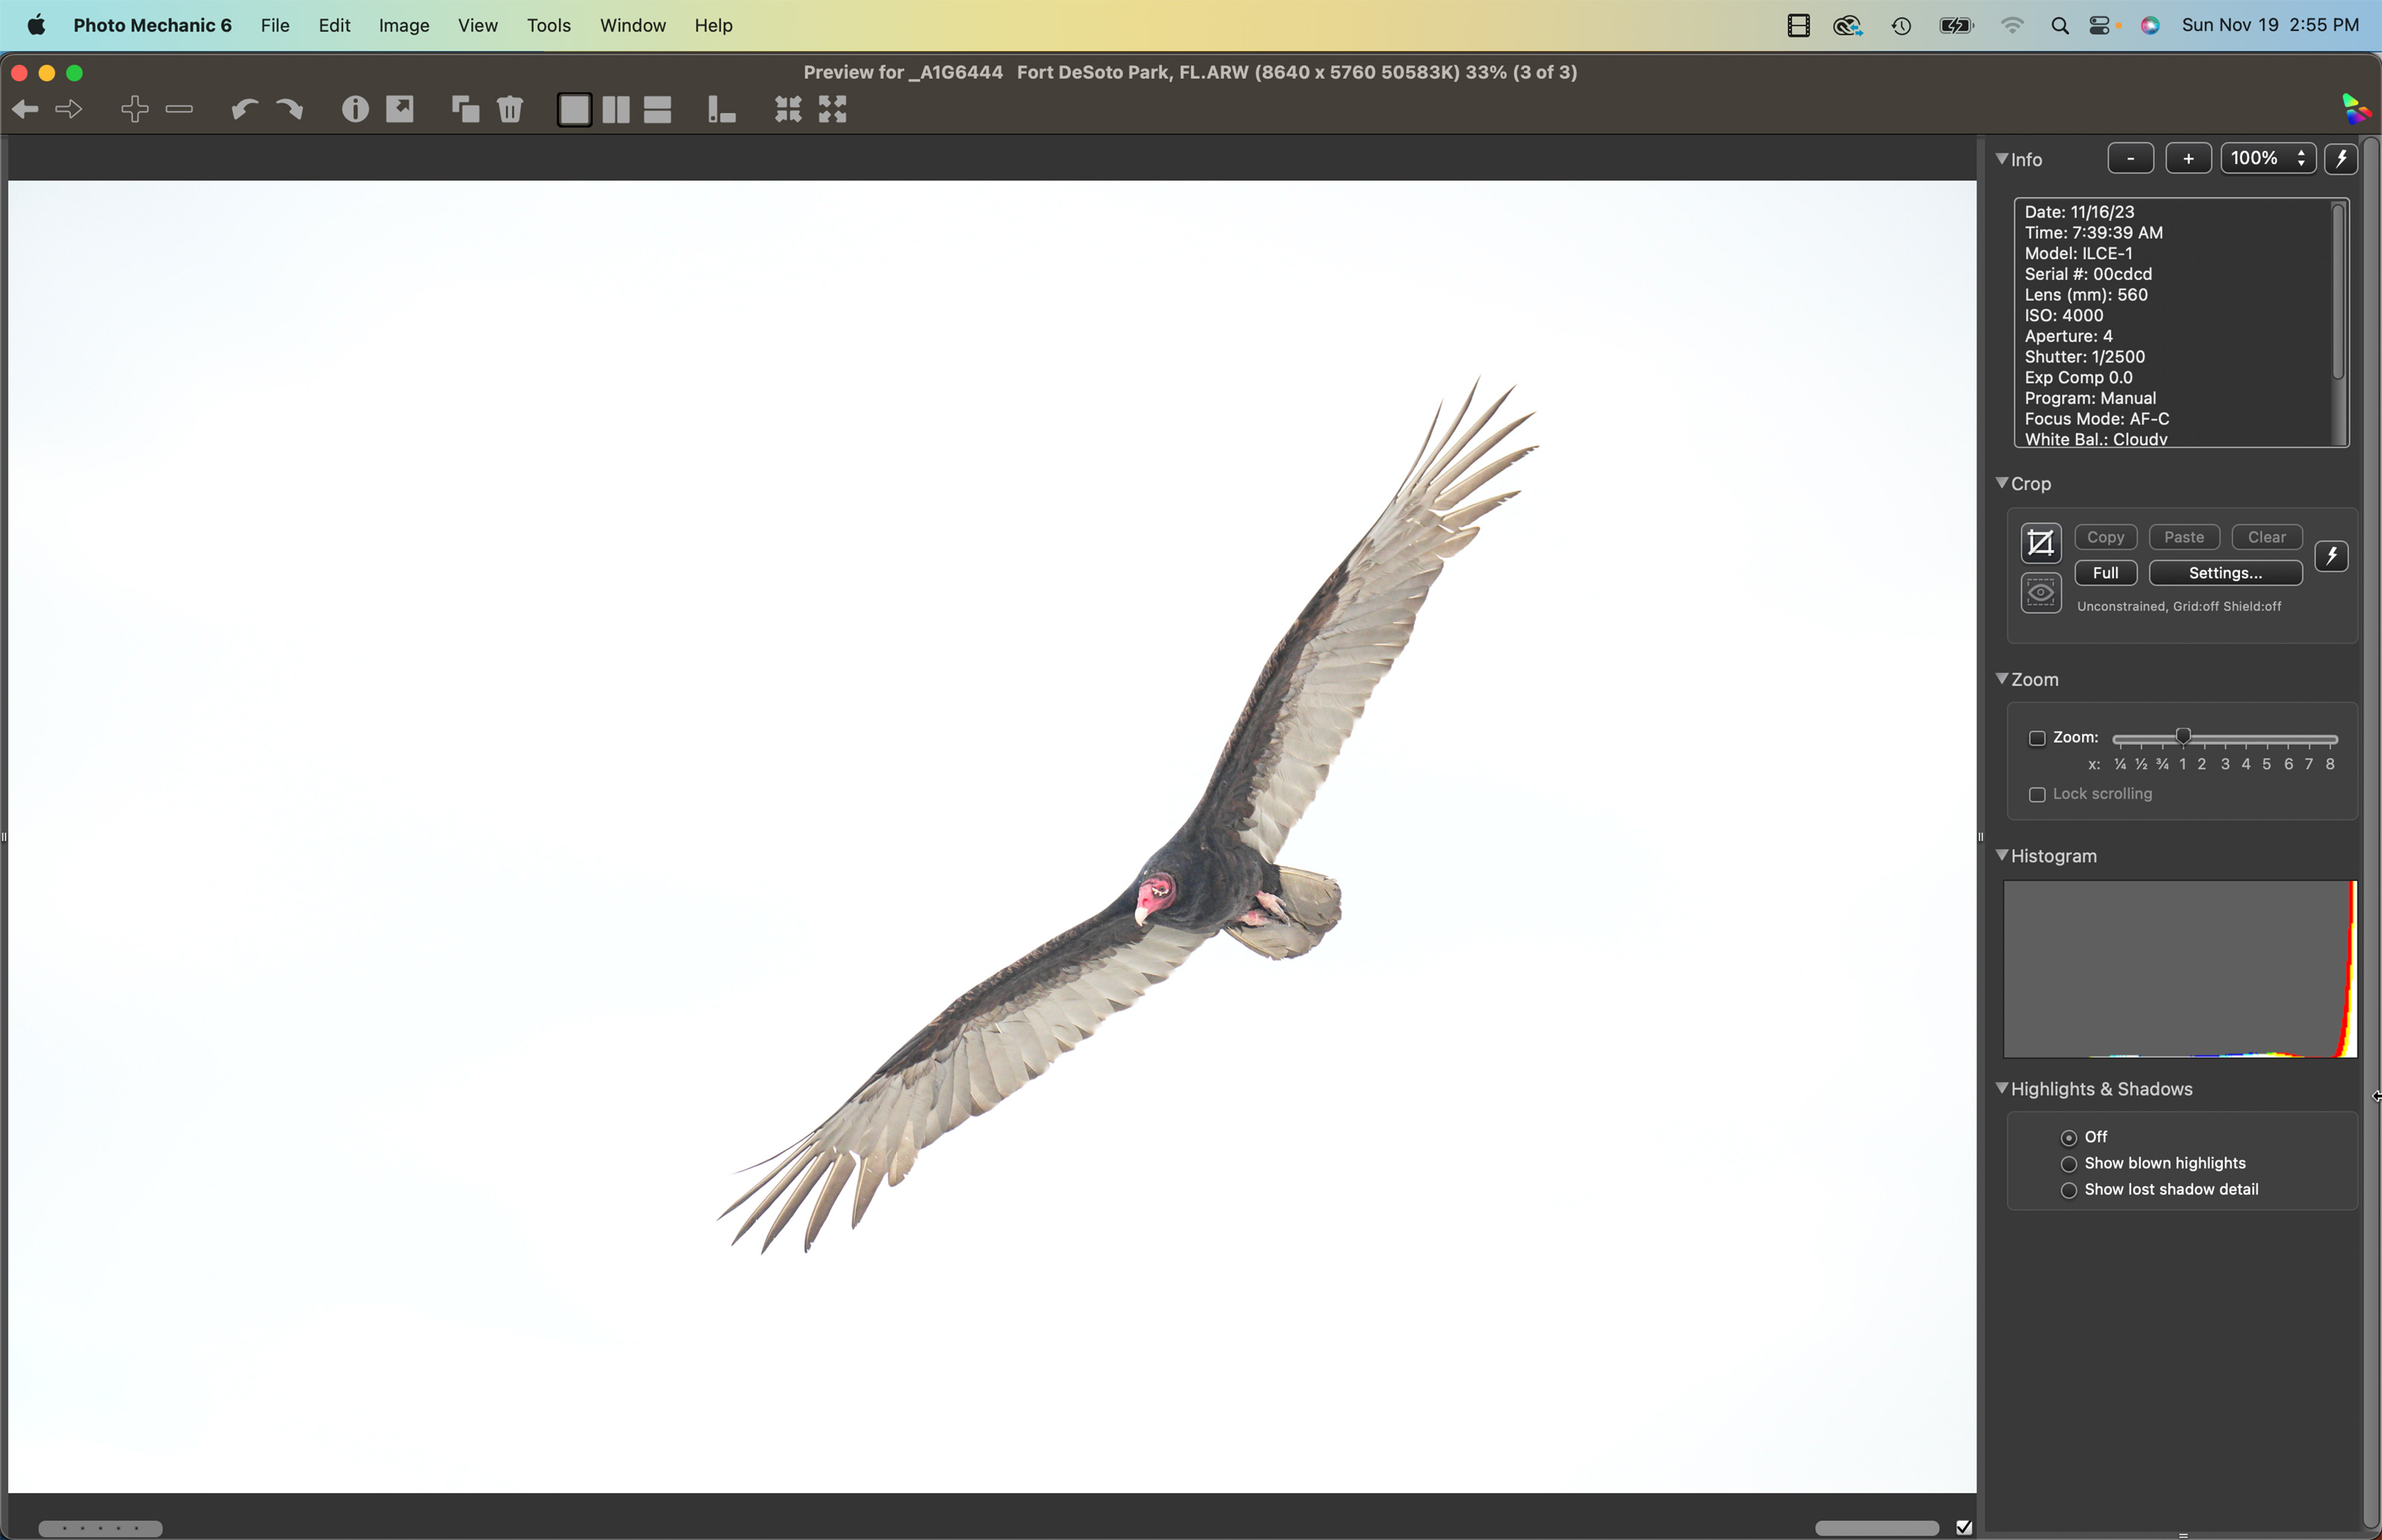This screenshot has width=2382, height=1540.
Task: Increase info text size with plus button
Action: (x=2188, y=159)
